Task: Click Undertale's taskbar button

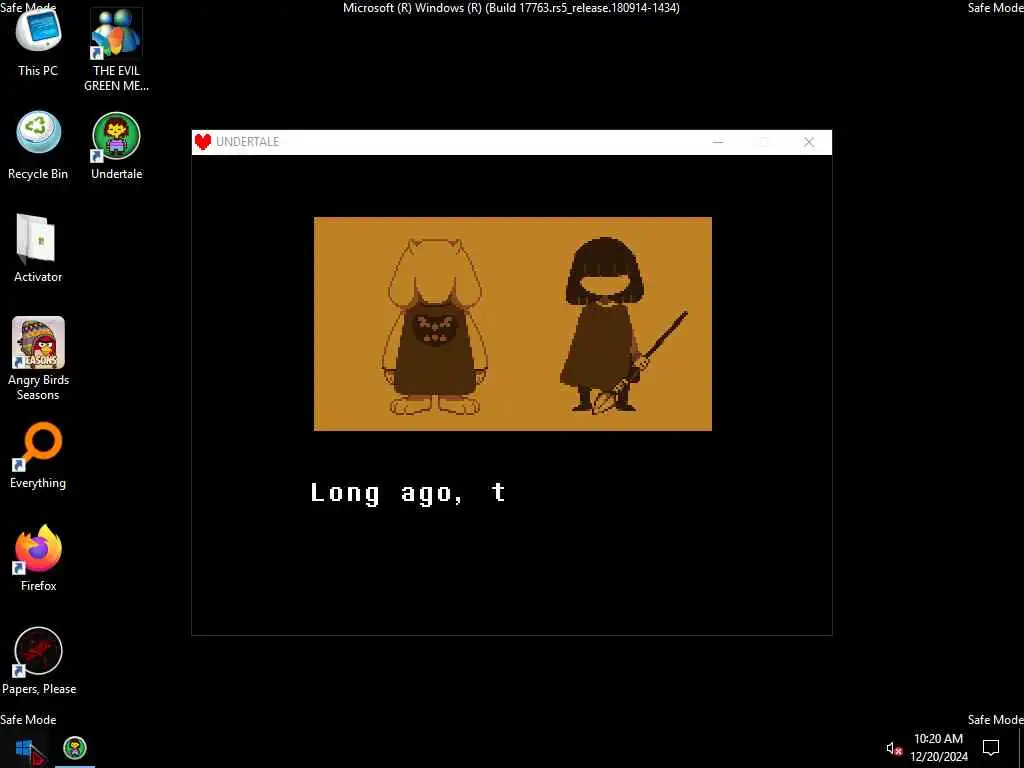Action: pyautogui.click(x=75, y=748)
